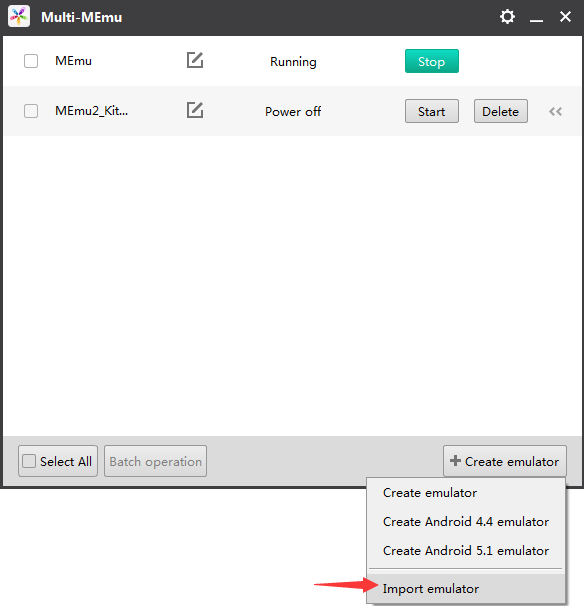
Task: Choose Create Android 4.4 emulator
Action: coord(466,522)
